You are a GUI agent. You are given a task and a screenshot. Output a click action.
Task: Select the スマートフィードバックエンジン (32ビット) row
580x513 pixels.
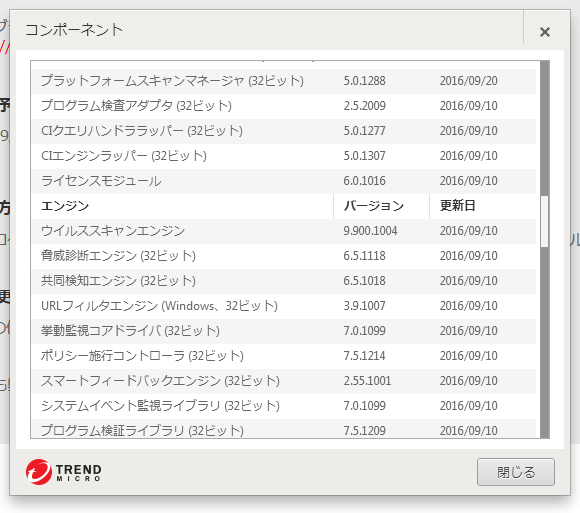(x=284, y=381)
